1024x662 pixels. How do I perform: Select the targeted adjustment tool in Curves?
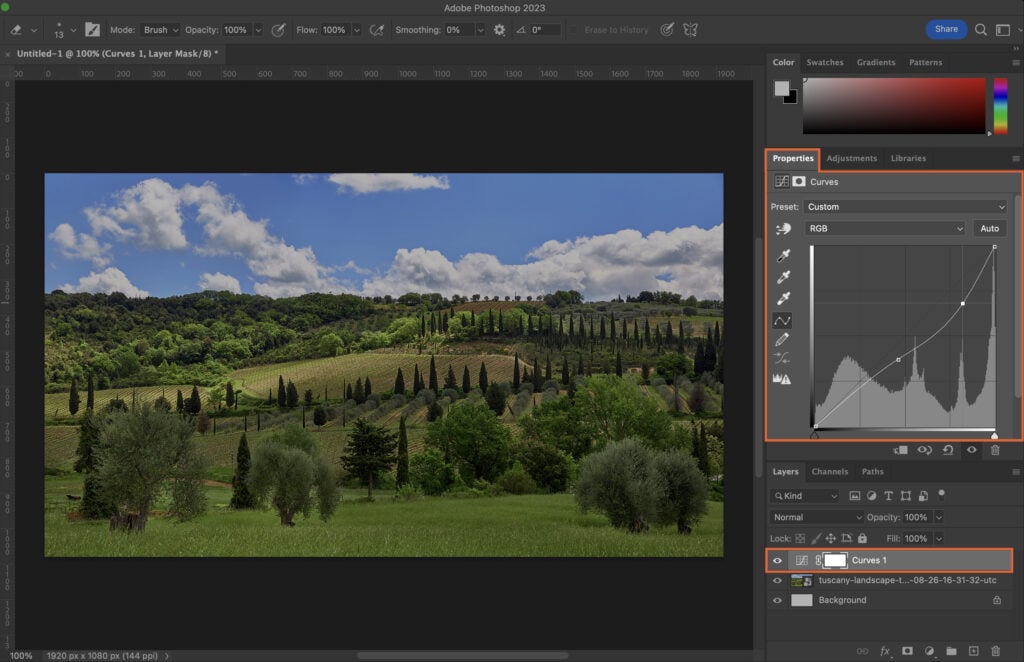783,228
